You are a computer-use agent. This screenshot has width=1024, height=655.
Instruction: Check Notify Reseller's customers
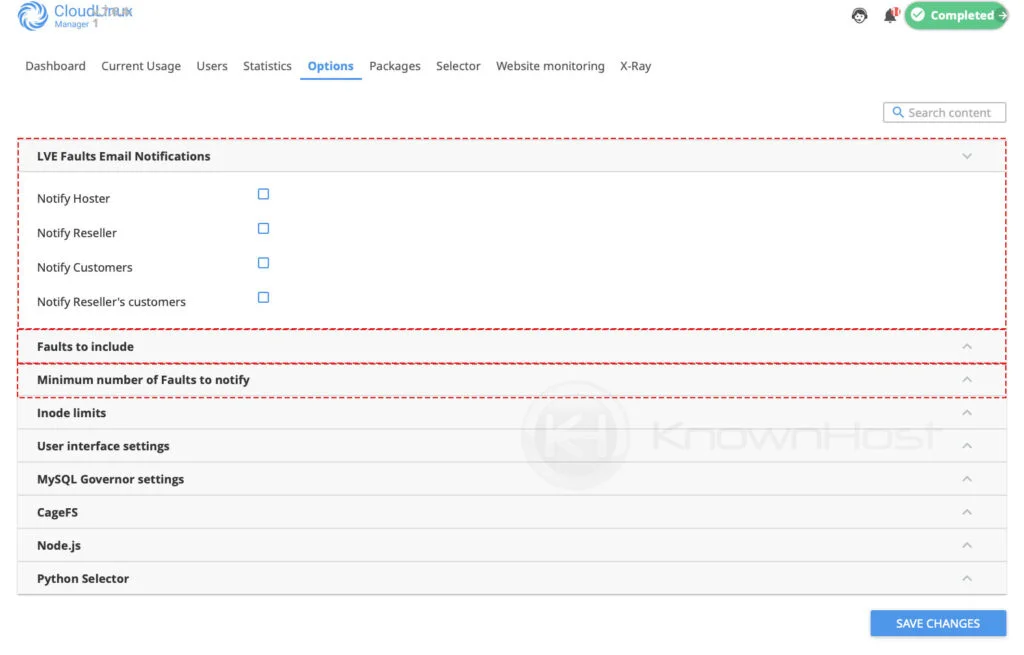tap(263, 297)
